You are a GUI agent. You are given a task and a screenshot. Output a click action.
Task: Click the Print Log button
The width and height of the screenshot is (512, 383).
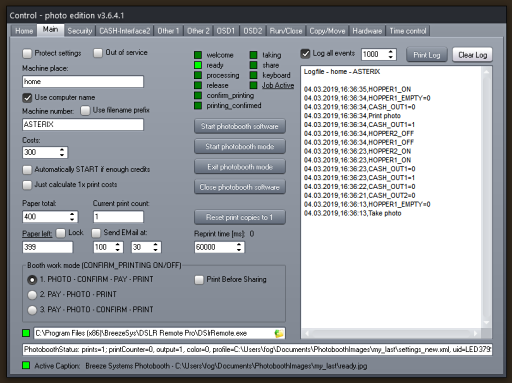point(427,55)
